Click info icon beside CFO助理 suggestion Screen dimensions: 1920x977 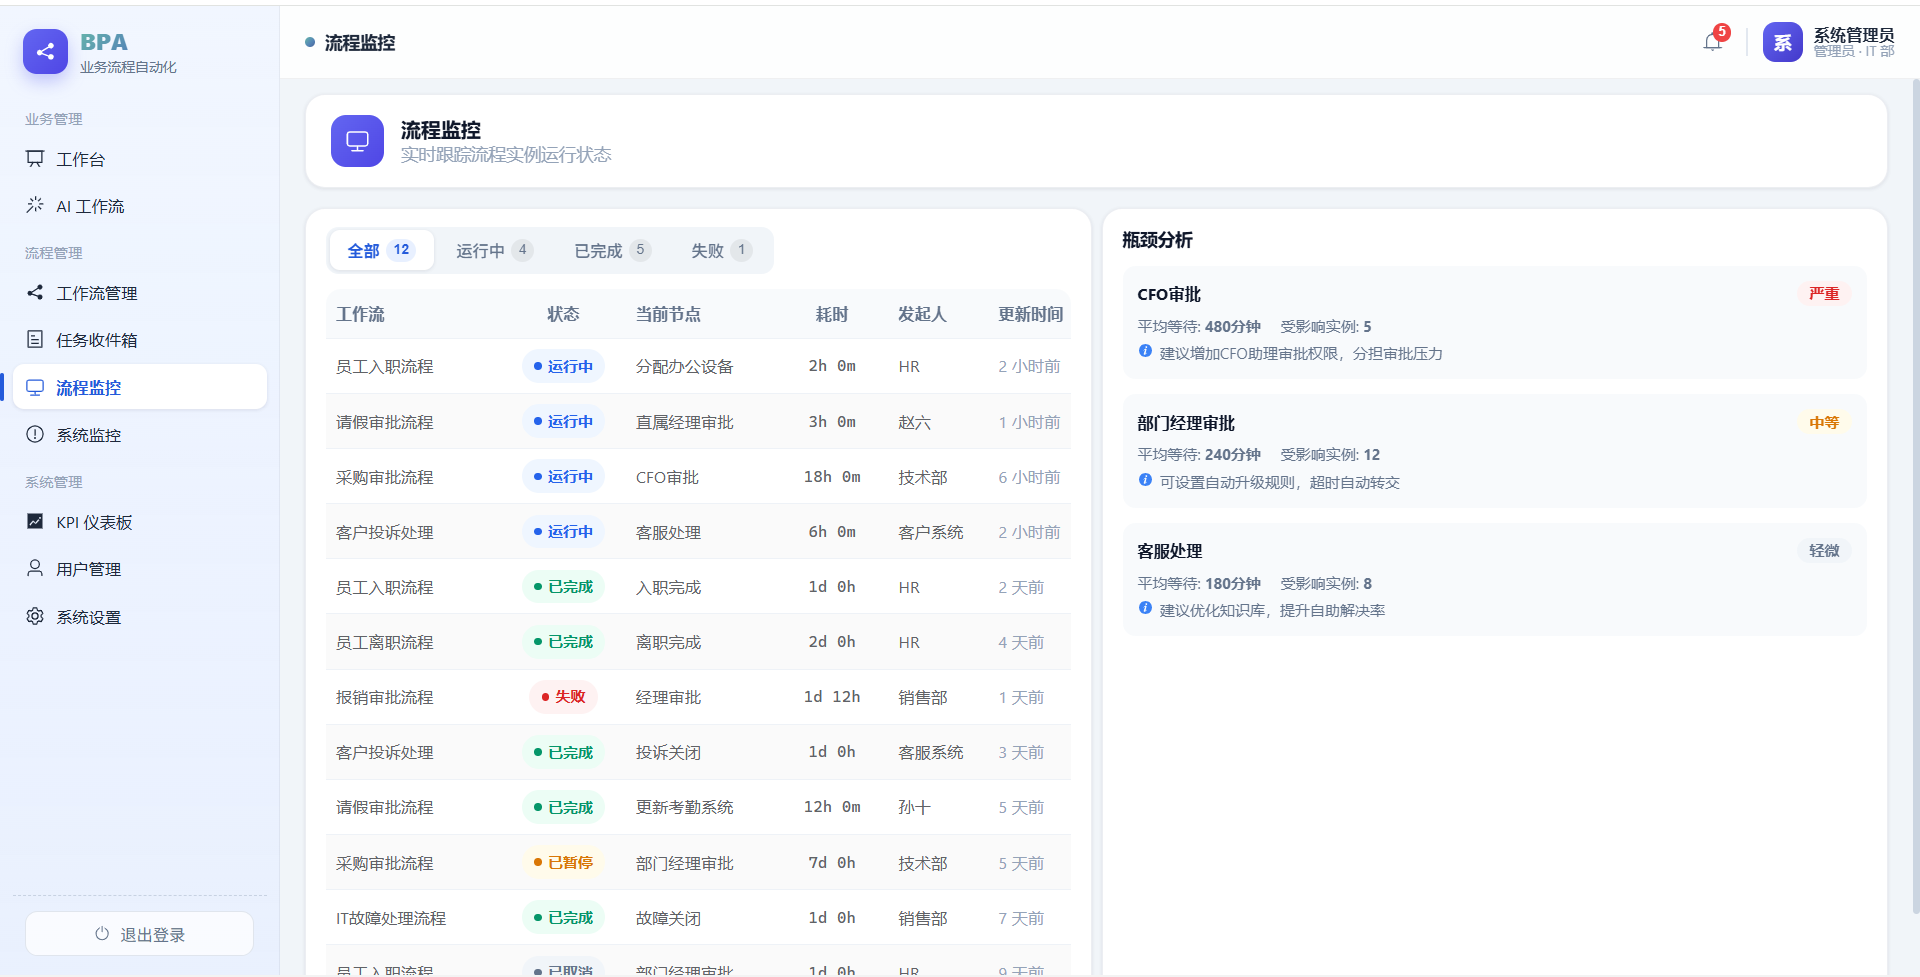pyautogui.click(x=1145, y=351)
